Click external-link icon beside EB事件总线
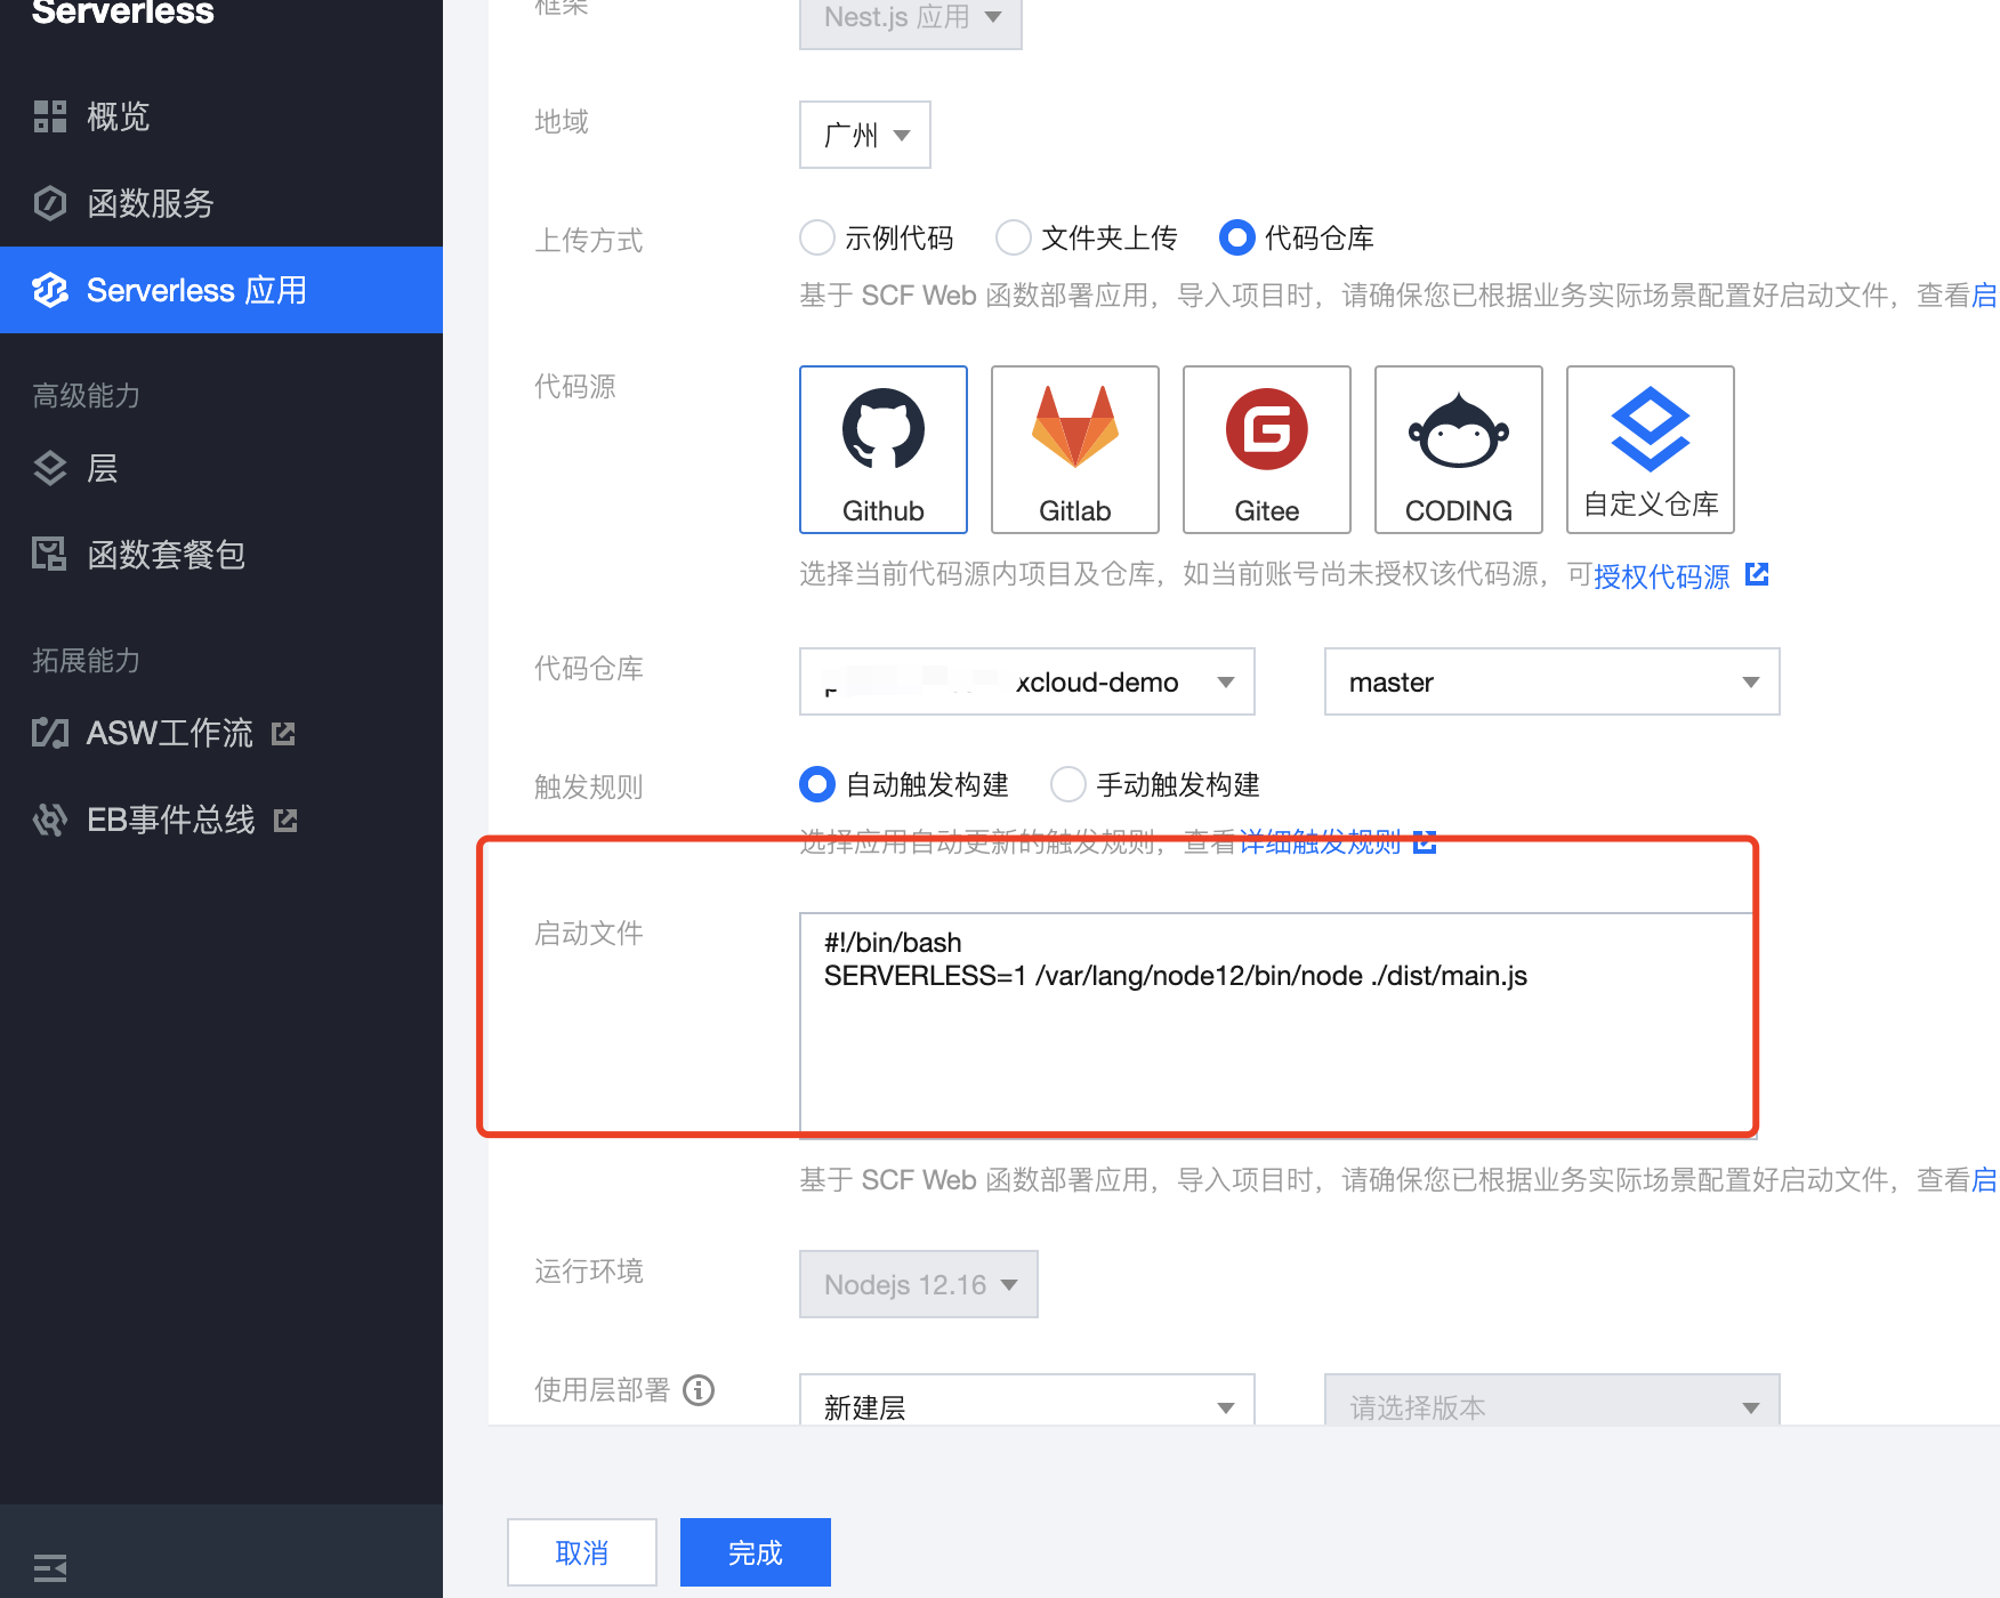Screen dimensions: 2000x1598 tap(286, 821)
